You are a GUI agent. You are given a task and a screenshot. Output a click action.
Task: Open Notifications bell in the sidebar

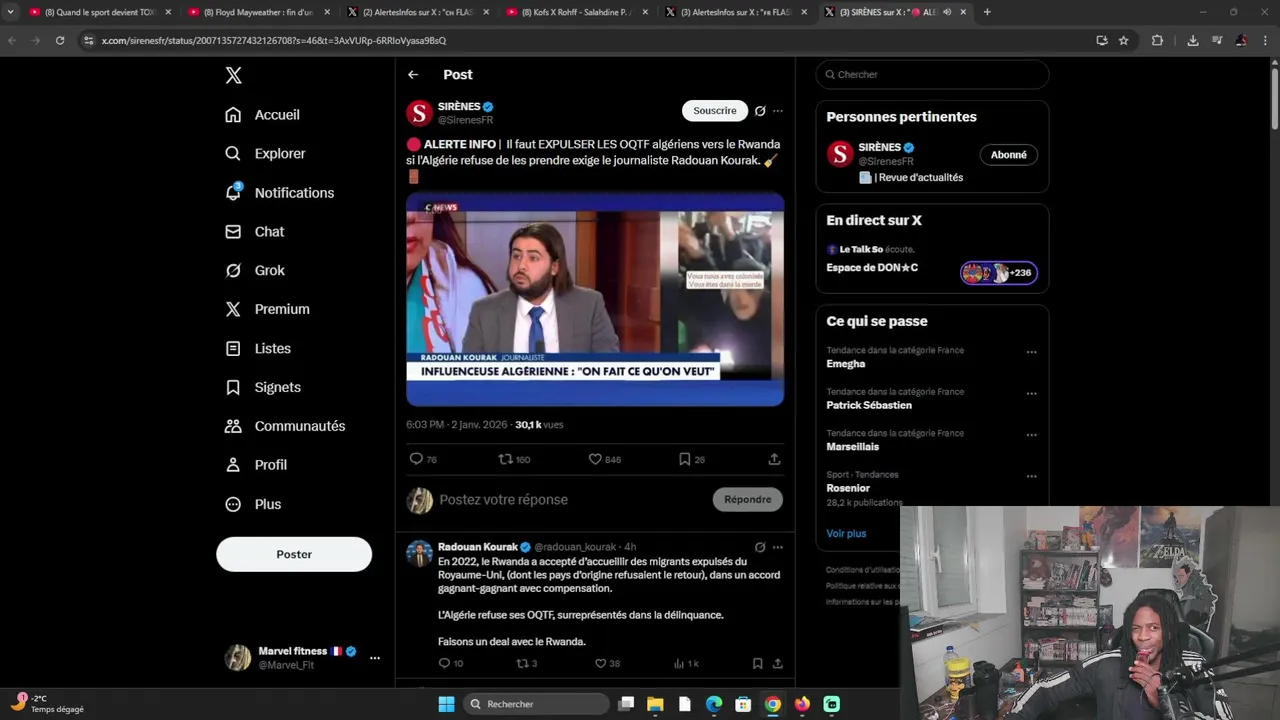pyautogui.click(x=279, y=193)
